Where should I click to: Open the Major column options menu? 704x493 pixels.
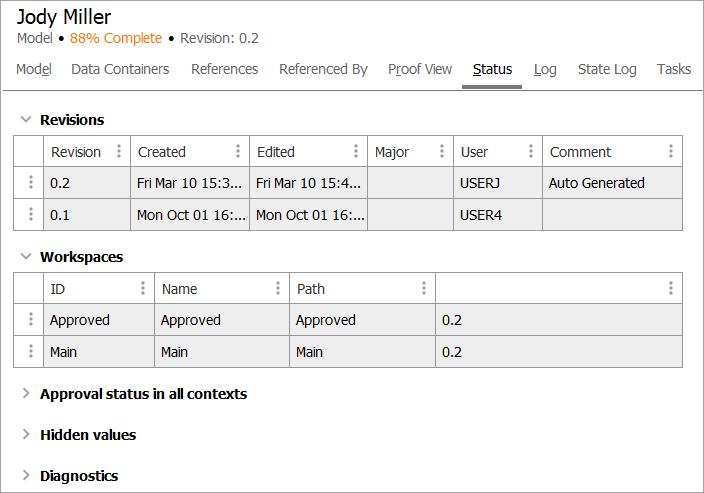442,152
